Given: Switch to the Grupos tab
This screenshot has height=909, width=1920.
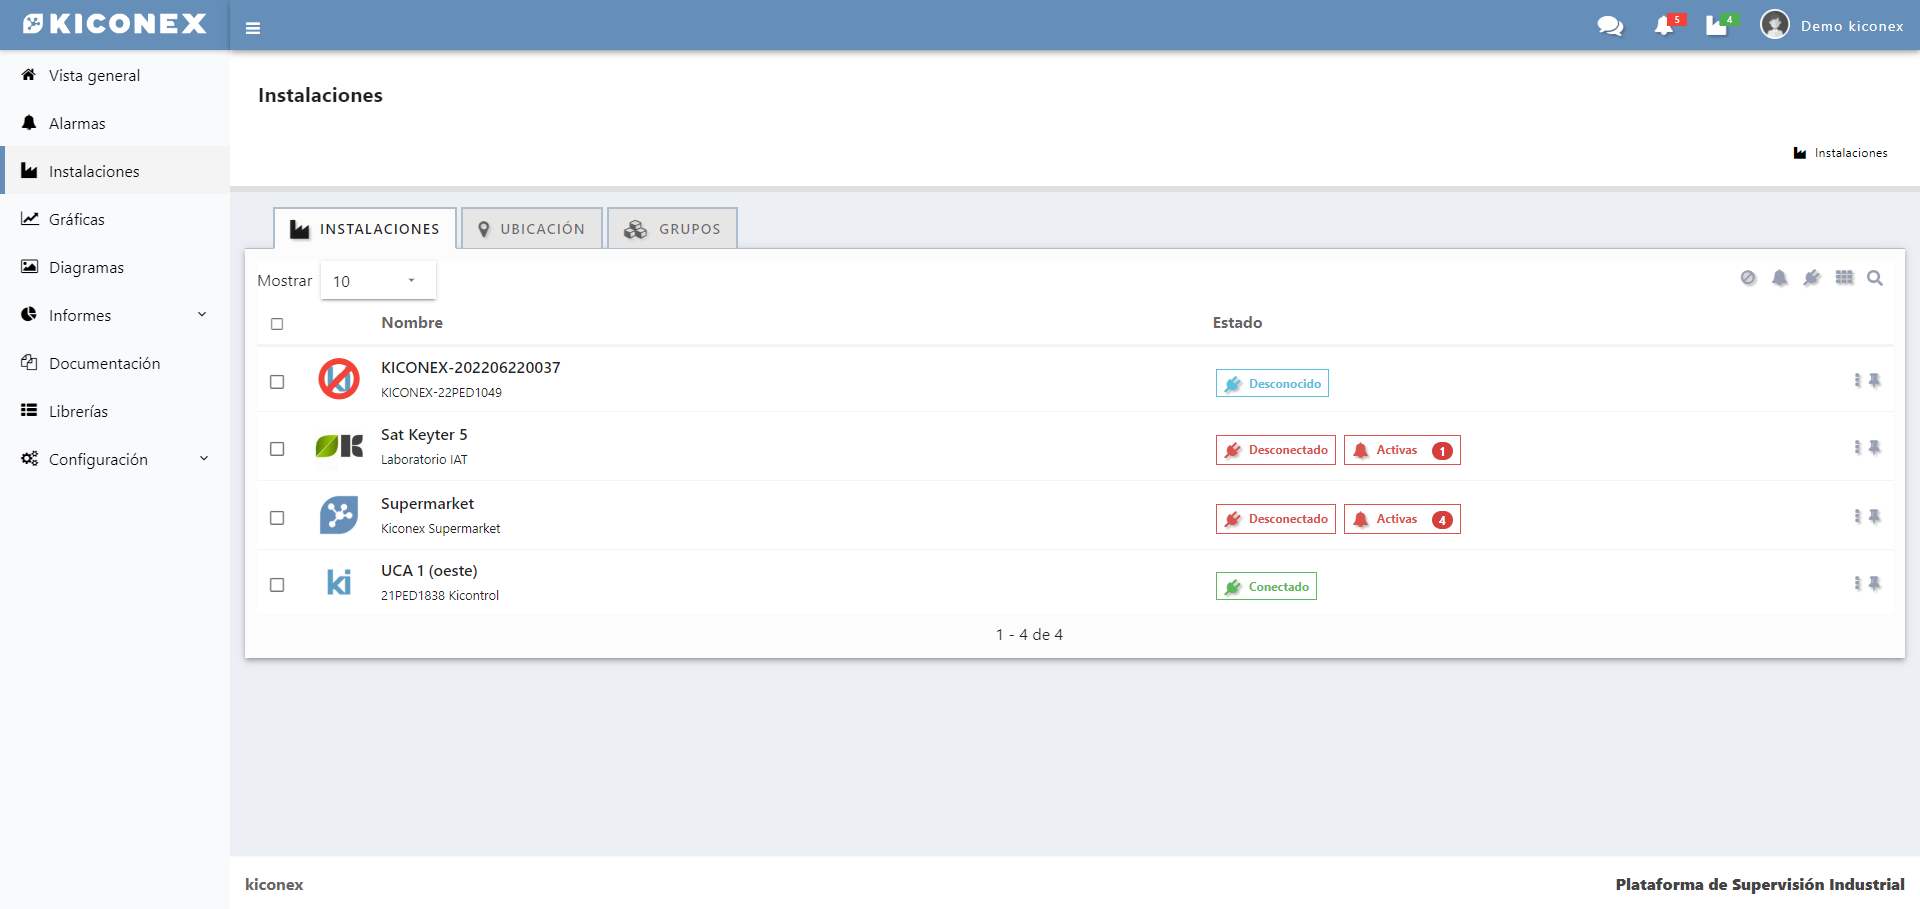Looking at the screenshot, I should click(x=673, y=229).
